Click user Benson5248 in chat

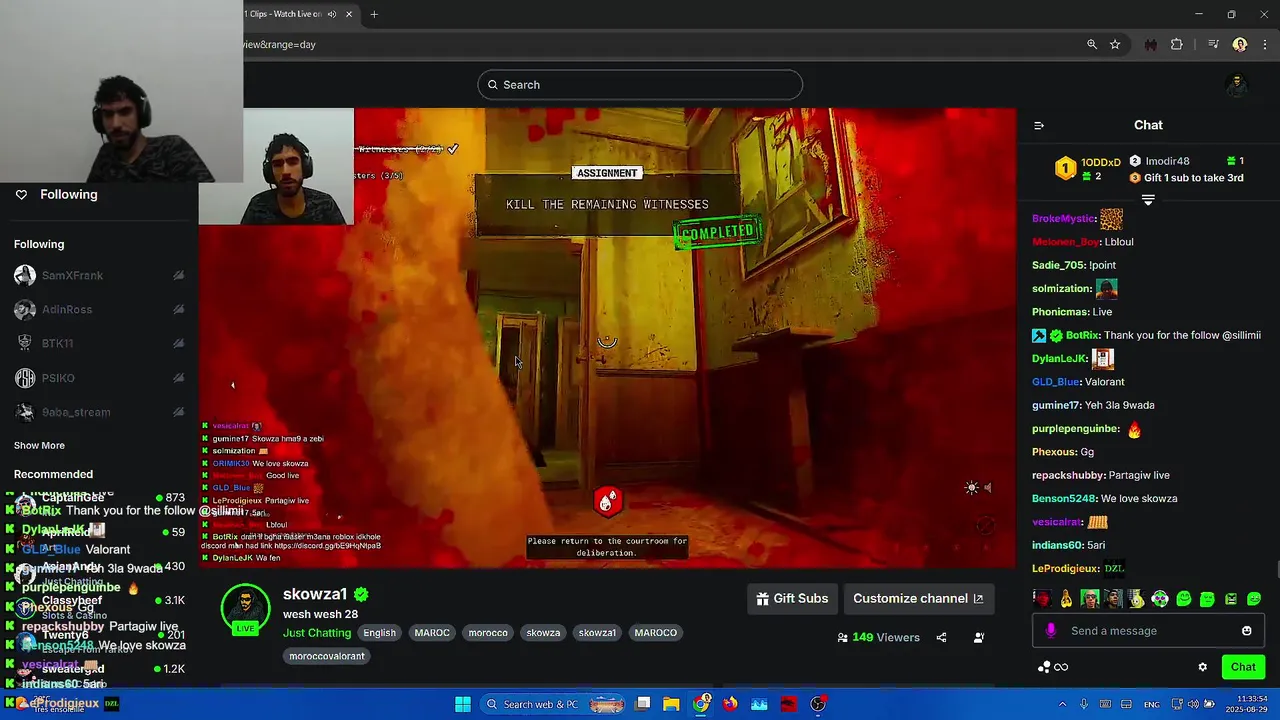tap(1064, 499)
